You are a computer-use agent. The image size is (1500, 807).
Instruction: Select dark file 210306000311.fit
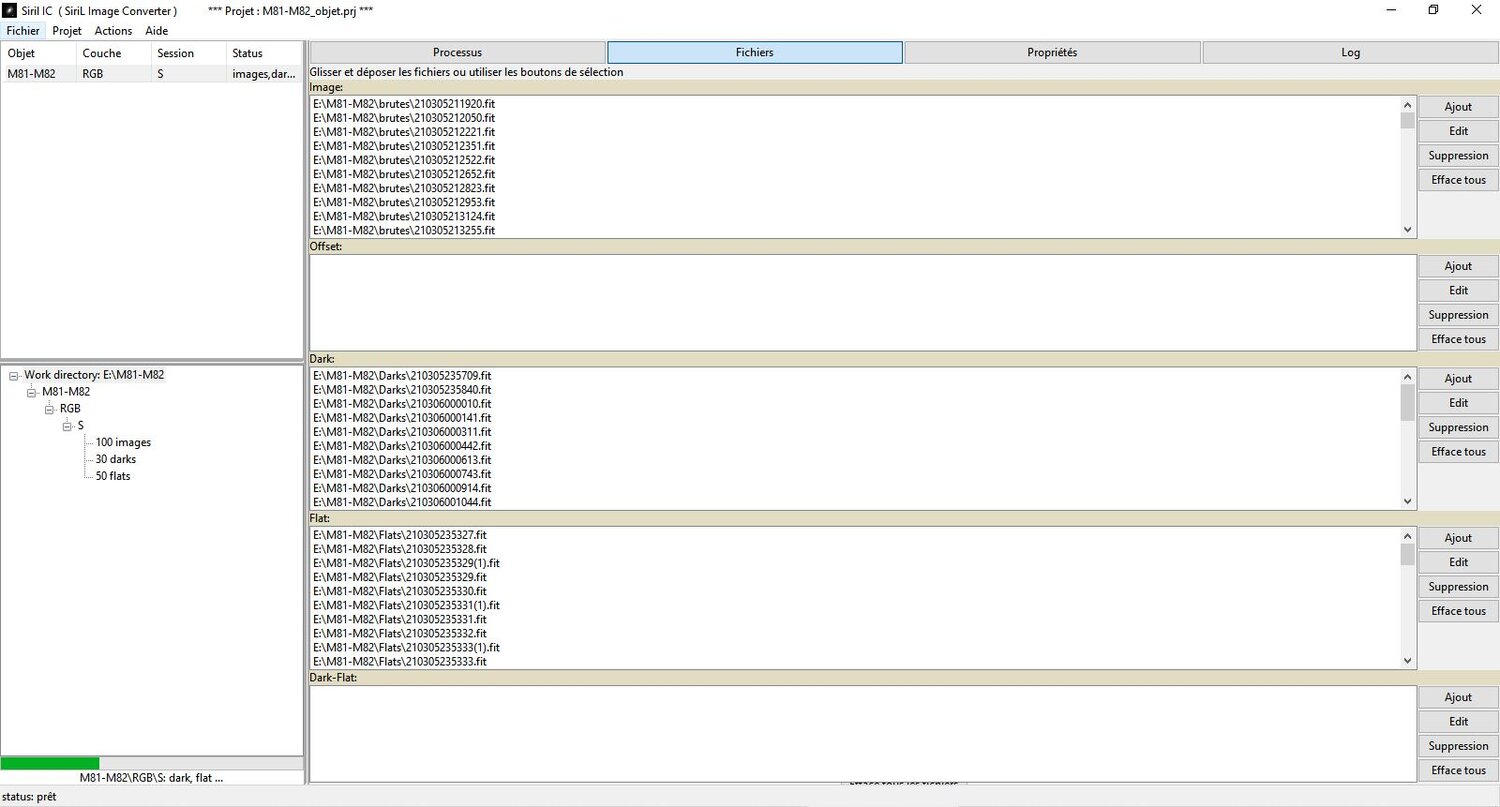tap(402, 432)
